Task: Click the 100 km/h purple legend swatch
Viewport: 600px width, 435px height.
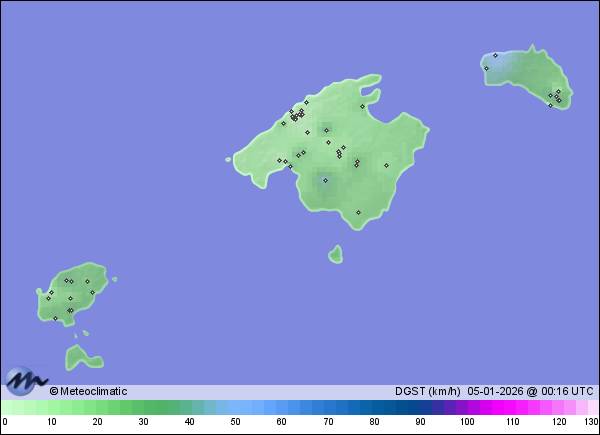Action: (467, 408)
